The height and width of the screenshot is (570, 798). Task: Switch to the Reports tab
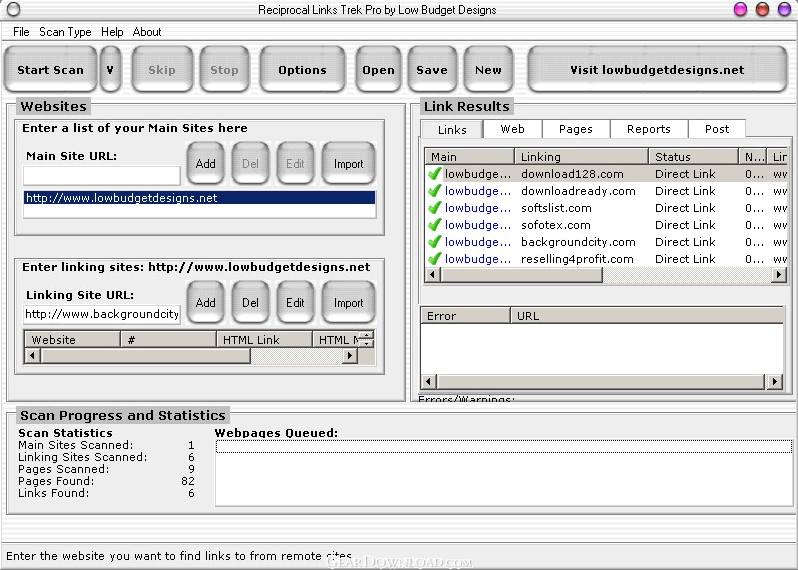(649, 129)
